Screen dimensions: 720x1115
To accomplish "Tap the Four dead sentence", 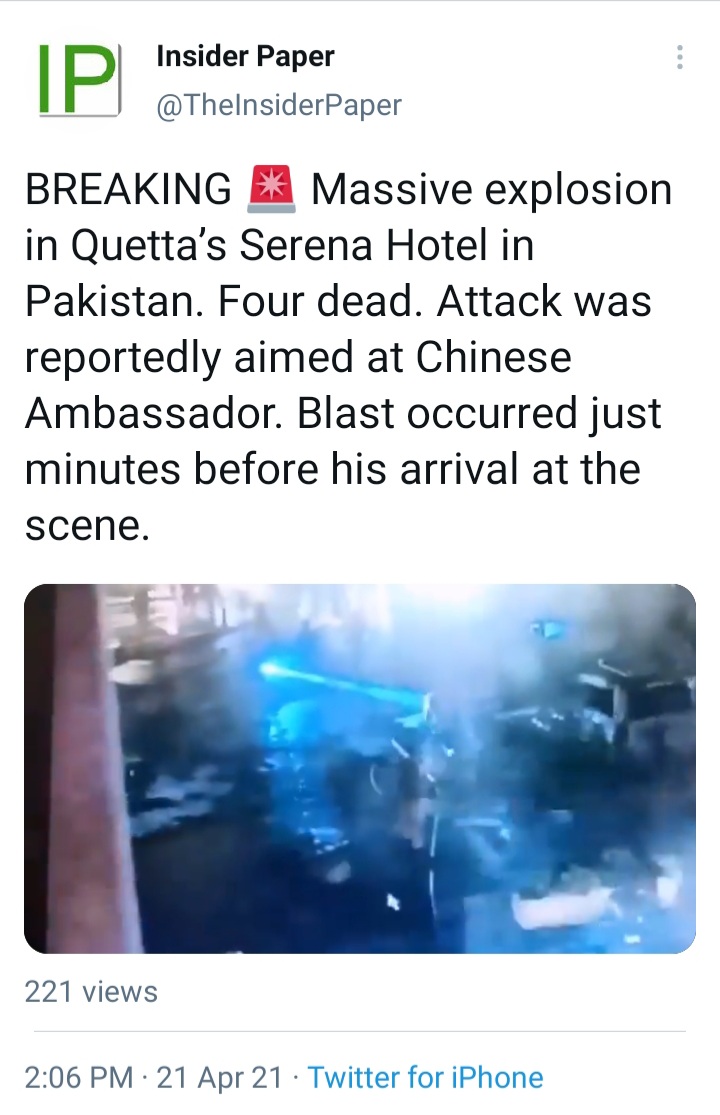I will point(316,301).
